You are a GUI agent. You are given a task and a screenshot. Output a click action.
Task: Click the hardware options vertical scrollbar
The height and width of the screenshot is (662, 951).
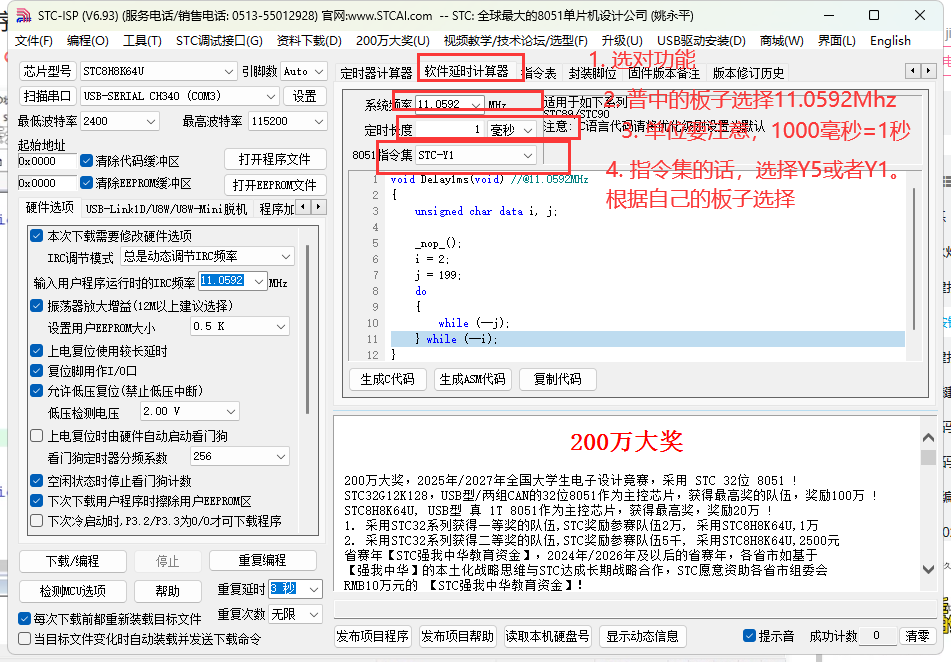(307, 329)
